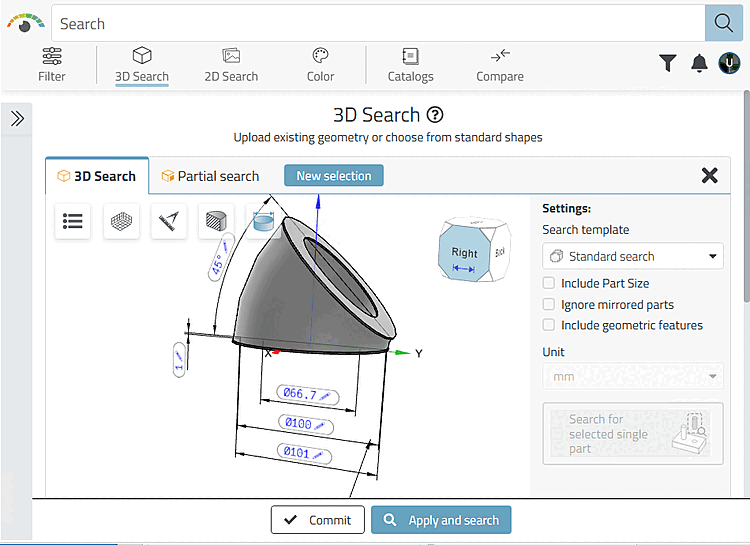
Task: Focus the Search input field
Action: 378,23
